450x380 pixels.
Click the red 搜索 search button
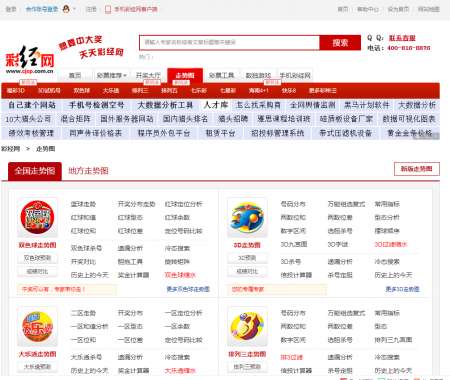pos(340,42)
